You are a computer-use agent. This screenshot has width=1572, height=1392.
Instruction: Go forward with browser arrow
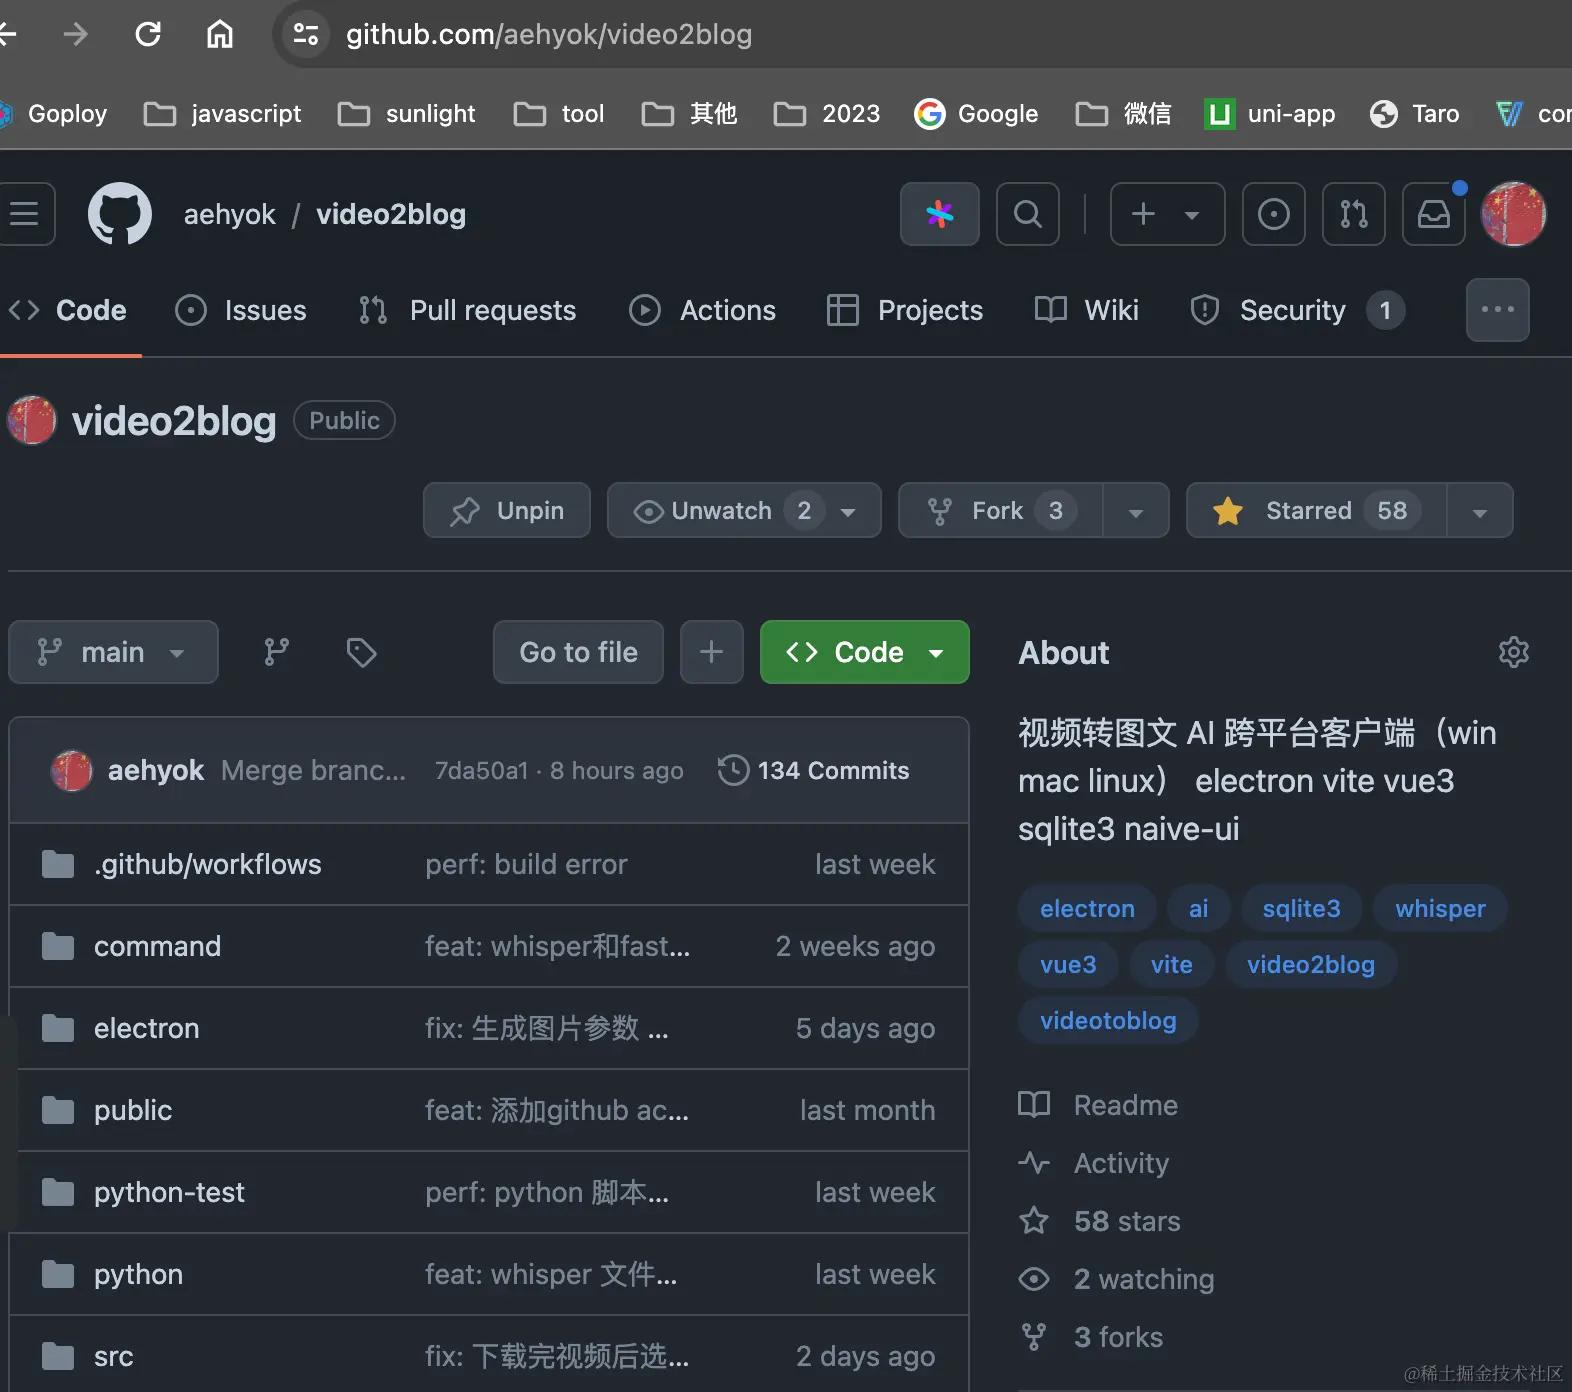point(76,34)
